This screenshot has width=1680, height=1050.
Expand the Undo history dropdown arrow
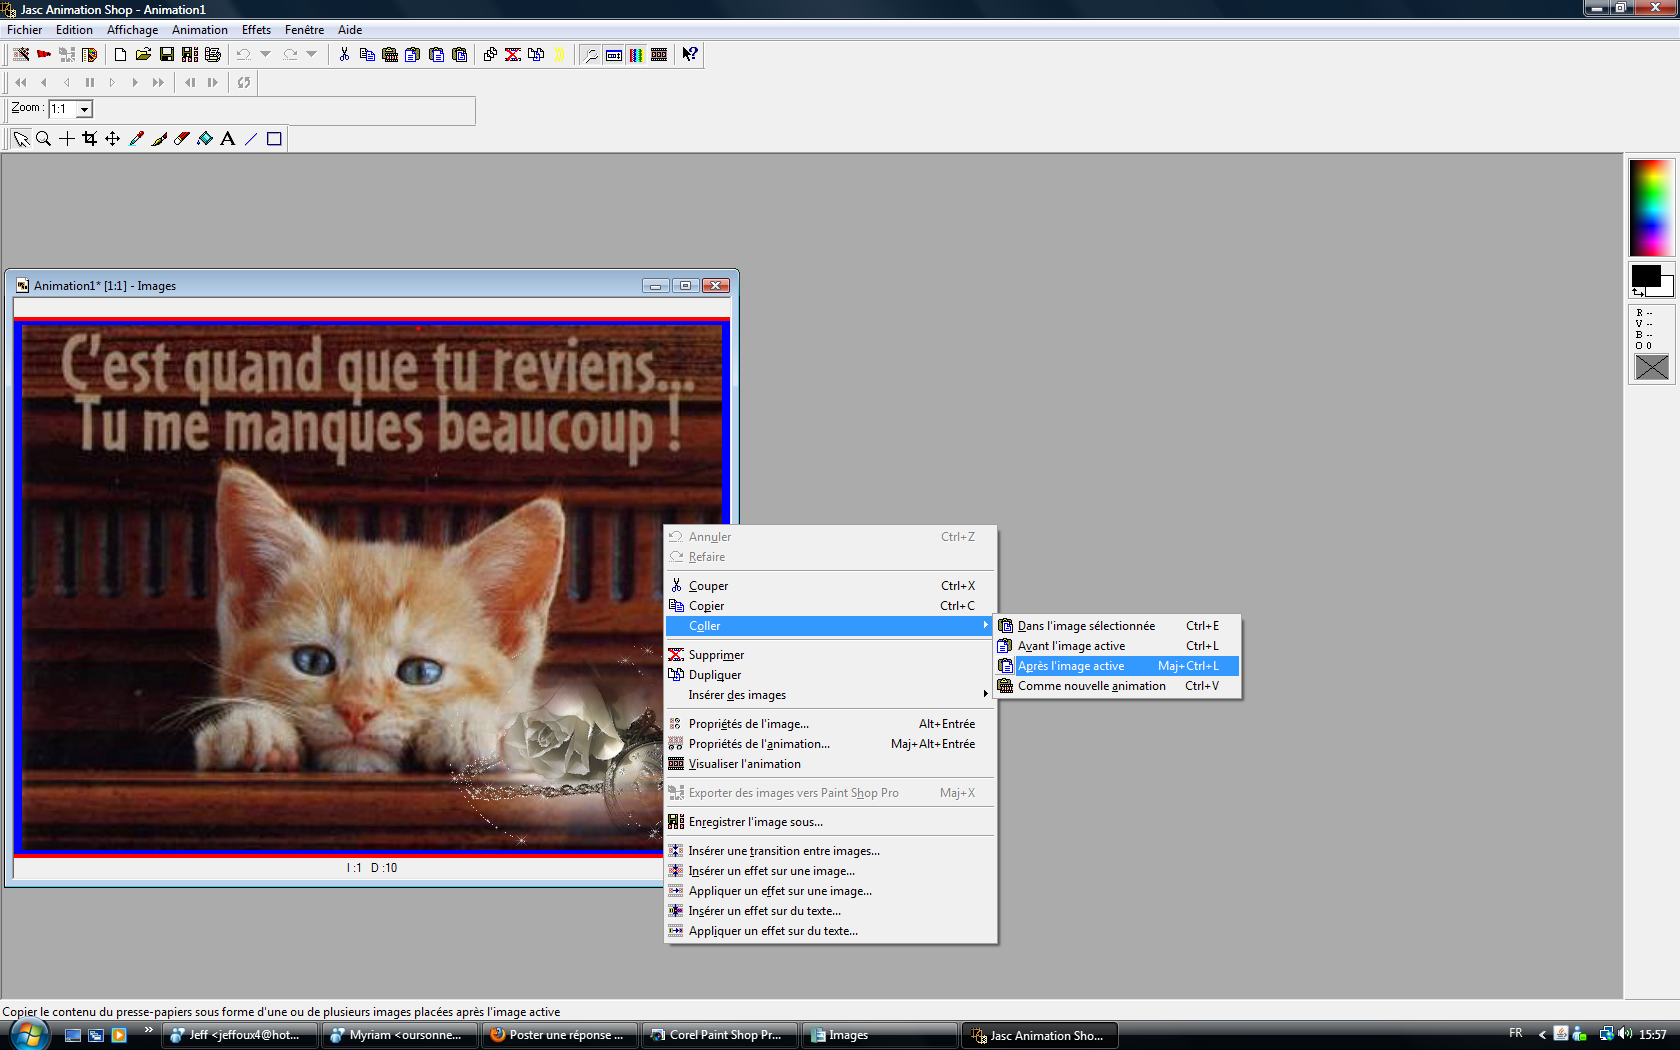click(x=265, y=54)
